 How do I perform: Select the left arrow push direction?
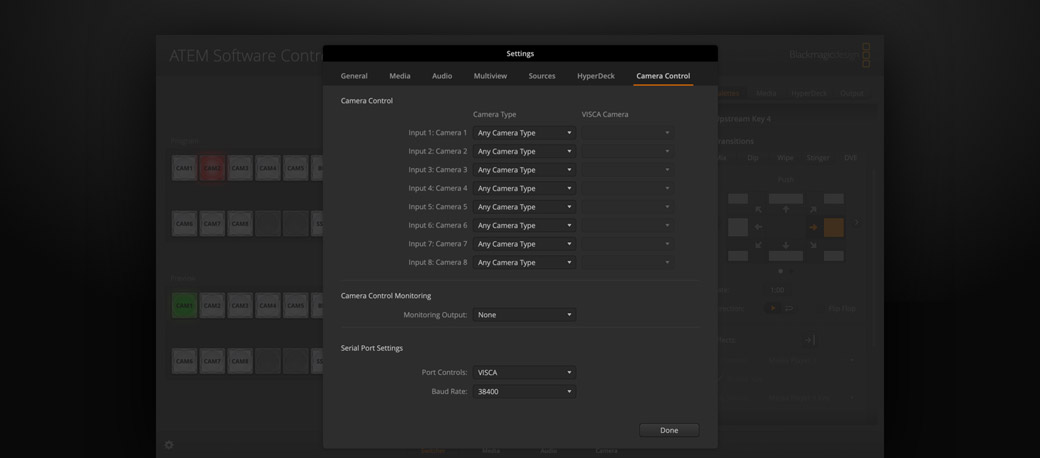[759, 227]
